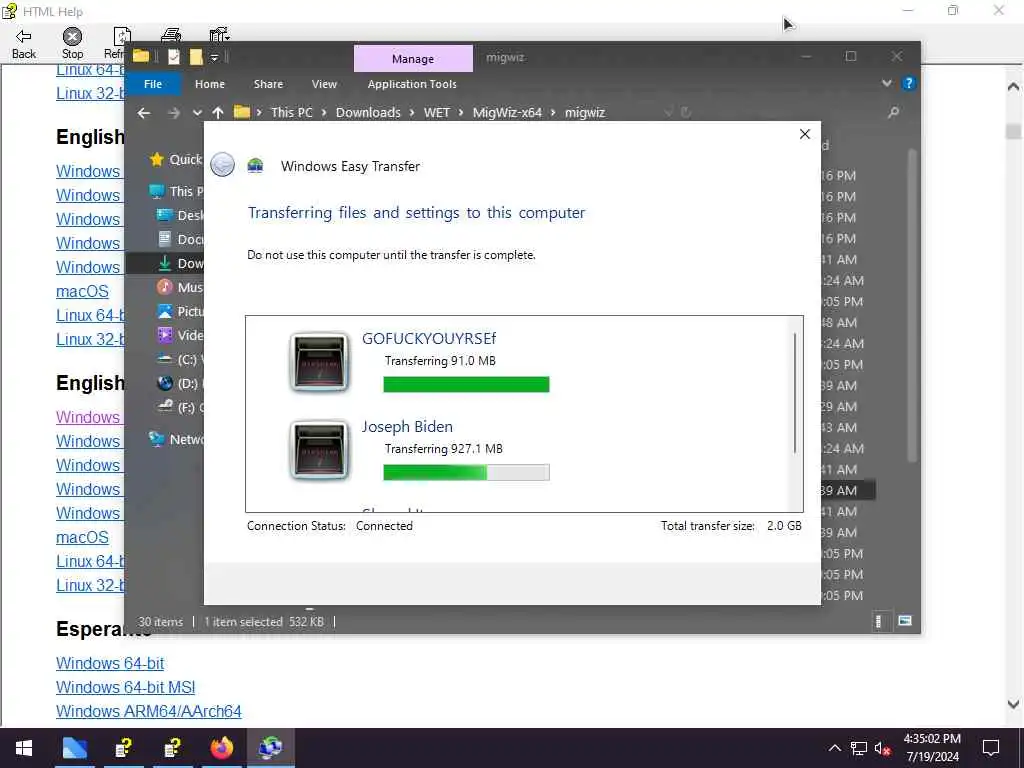1024x768 pixels.
Task: Go up one folder level
Action: 218,112
